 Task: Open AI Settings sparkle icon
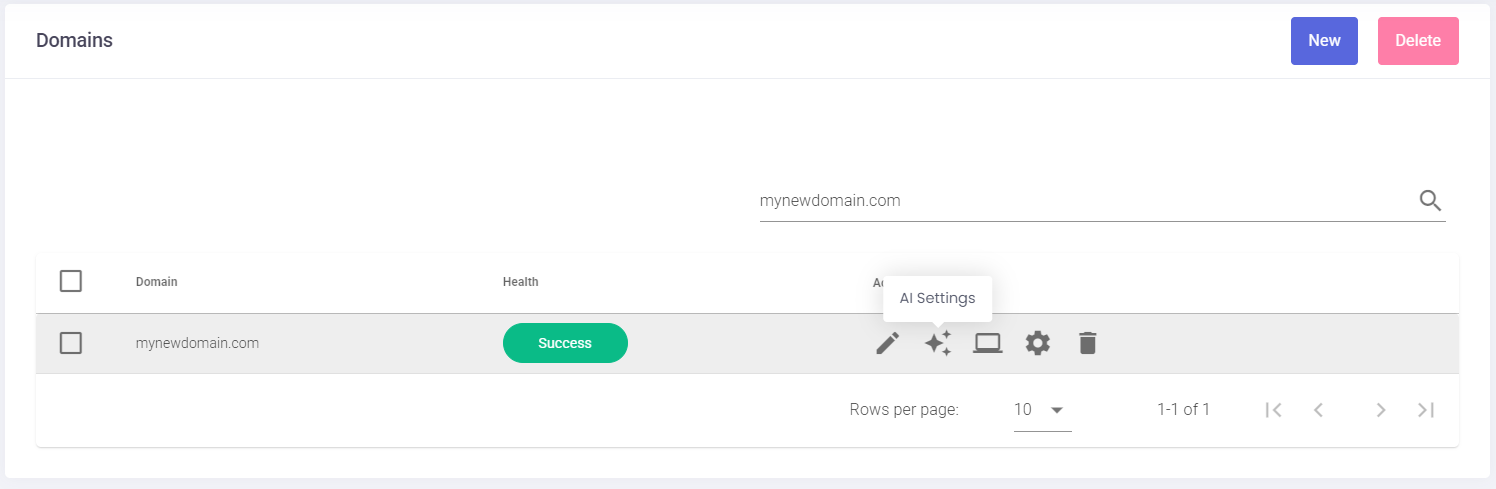click(x=937, y=343)
